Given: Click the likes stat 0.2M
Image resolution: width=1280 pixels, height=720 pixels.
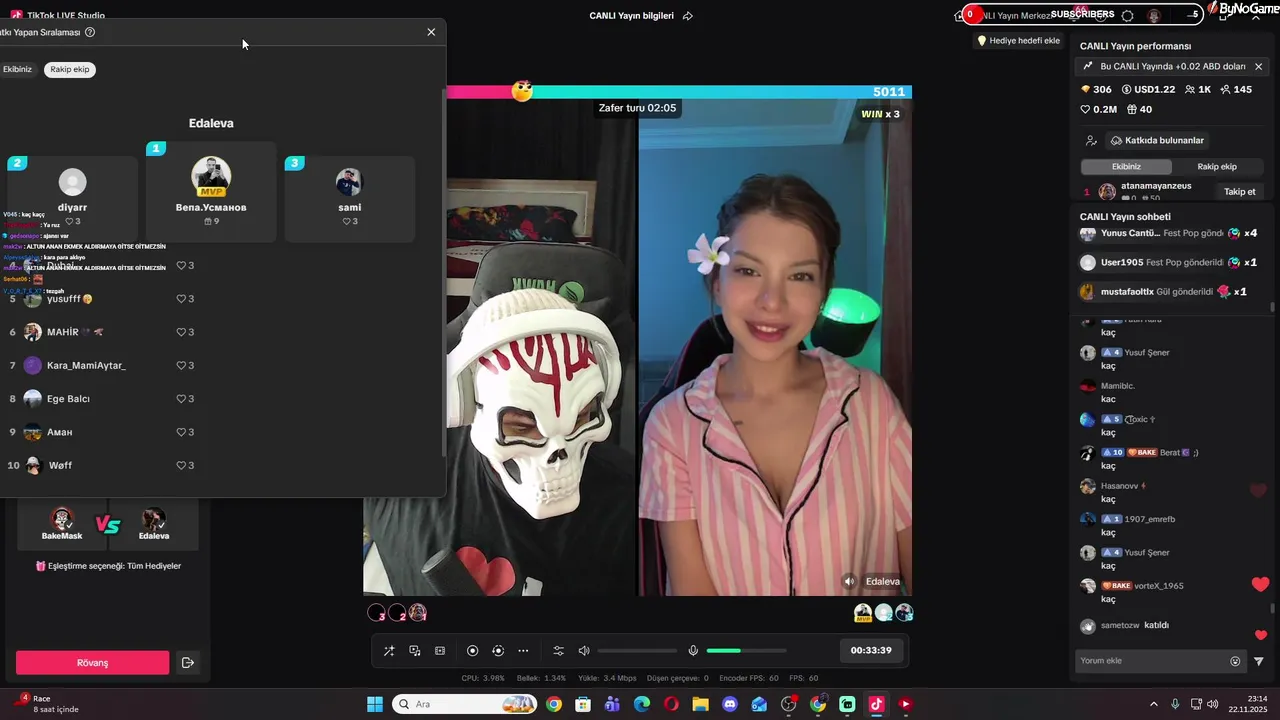Looking at the screenshot, I should (1098, 109).
